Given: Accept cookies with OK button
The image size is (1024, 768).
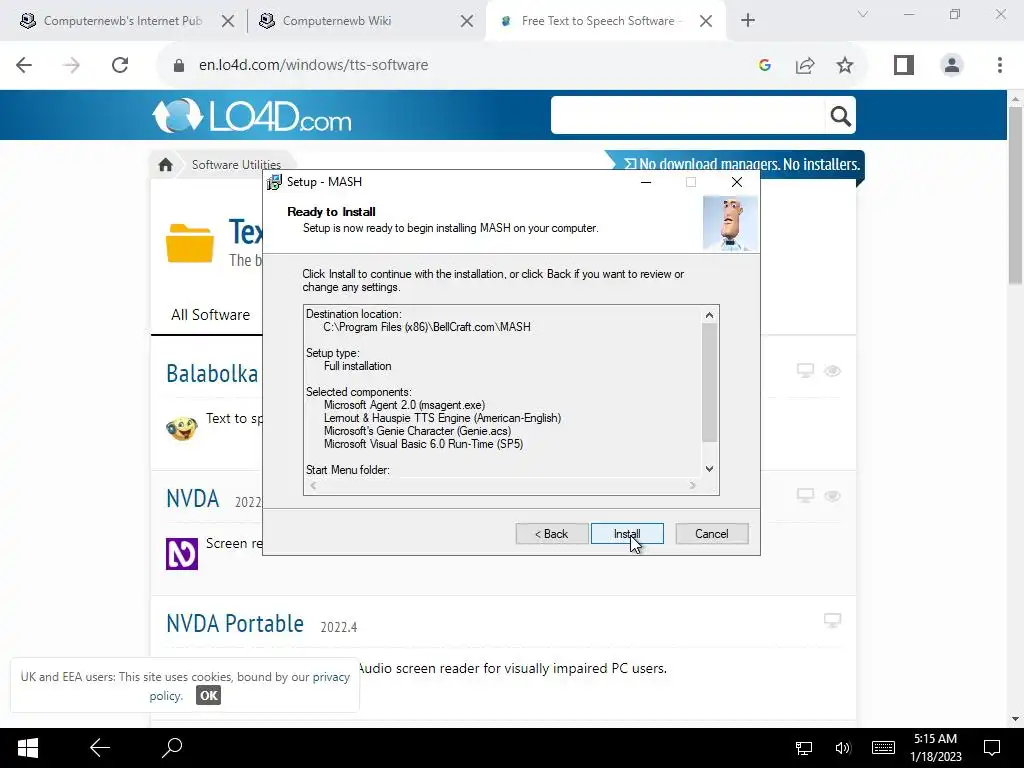Looking at the screenshot, I should [208, 696].
